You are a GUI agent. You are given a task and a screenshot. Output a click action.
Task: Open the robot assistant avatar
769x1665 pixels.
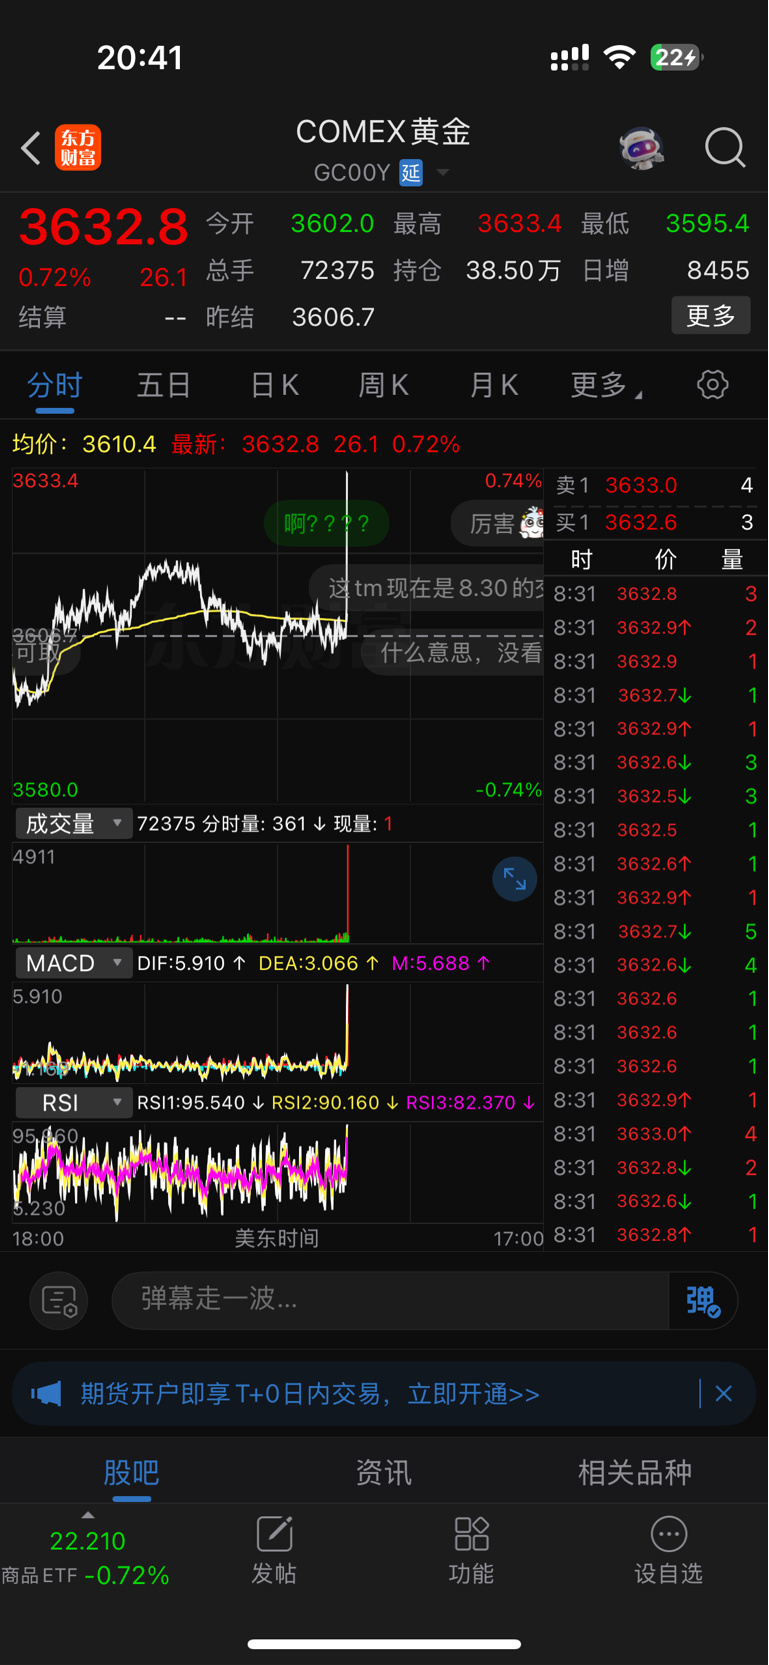point(641,148)
